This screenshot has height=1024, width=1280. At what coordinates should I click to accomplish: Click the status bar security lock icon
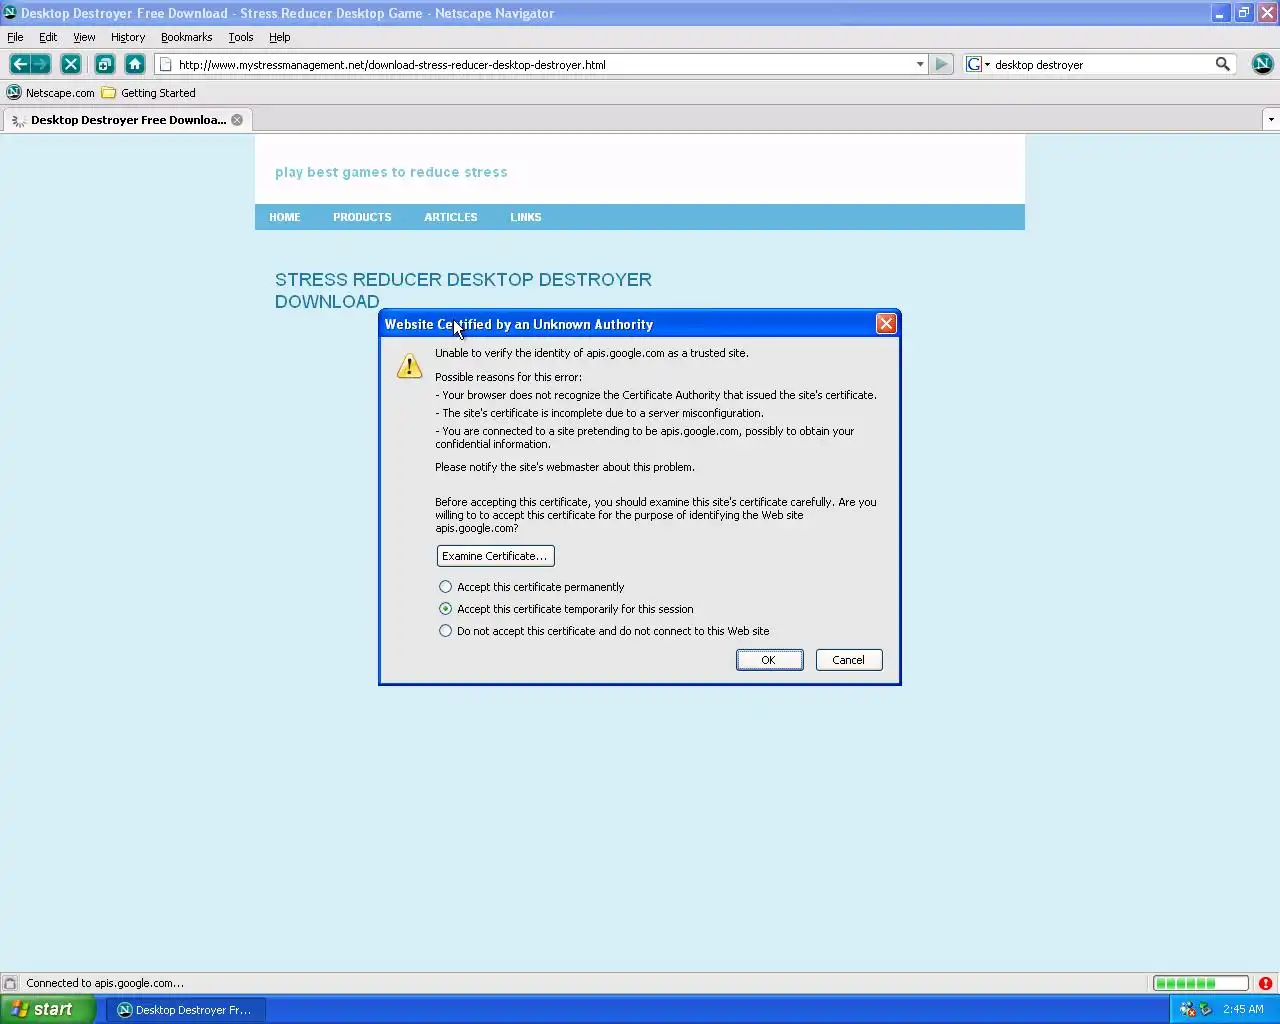[9, 983]
